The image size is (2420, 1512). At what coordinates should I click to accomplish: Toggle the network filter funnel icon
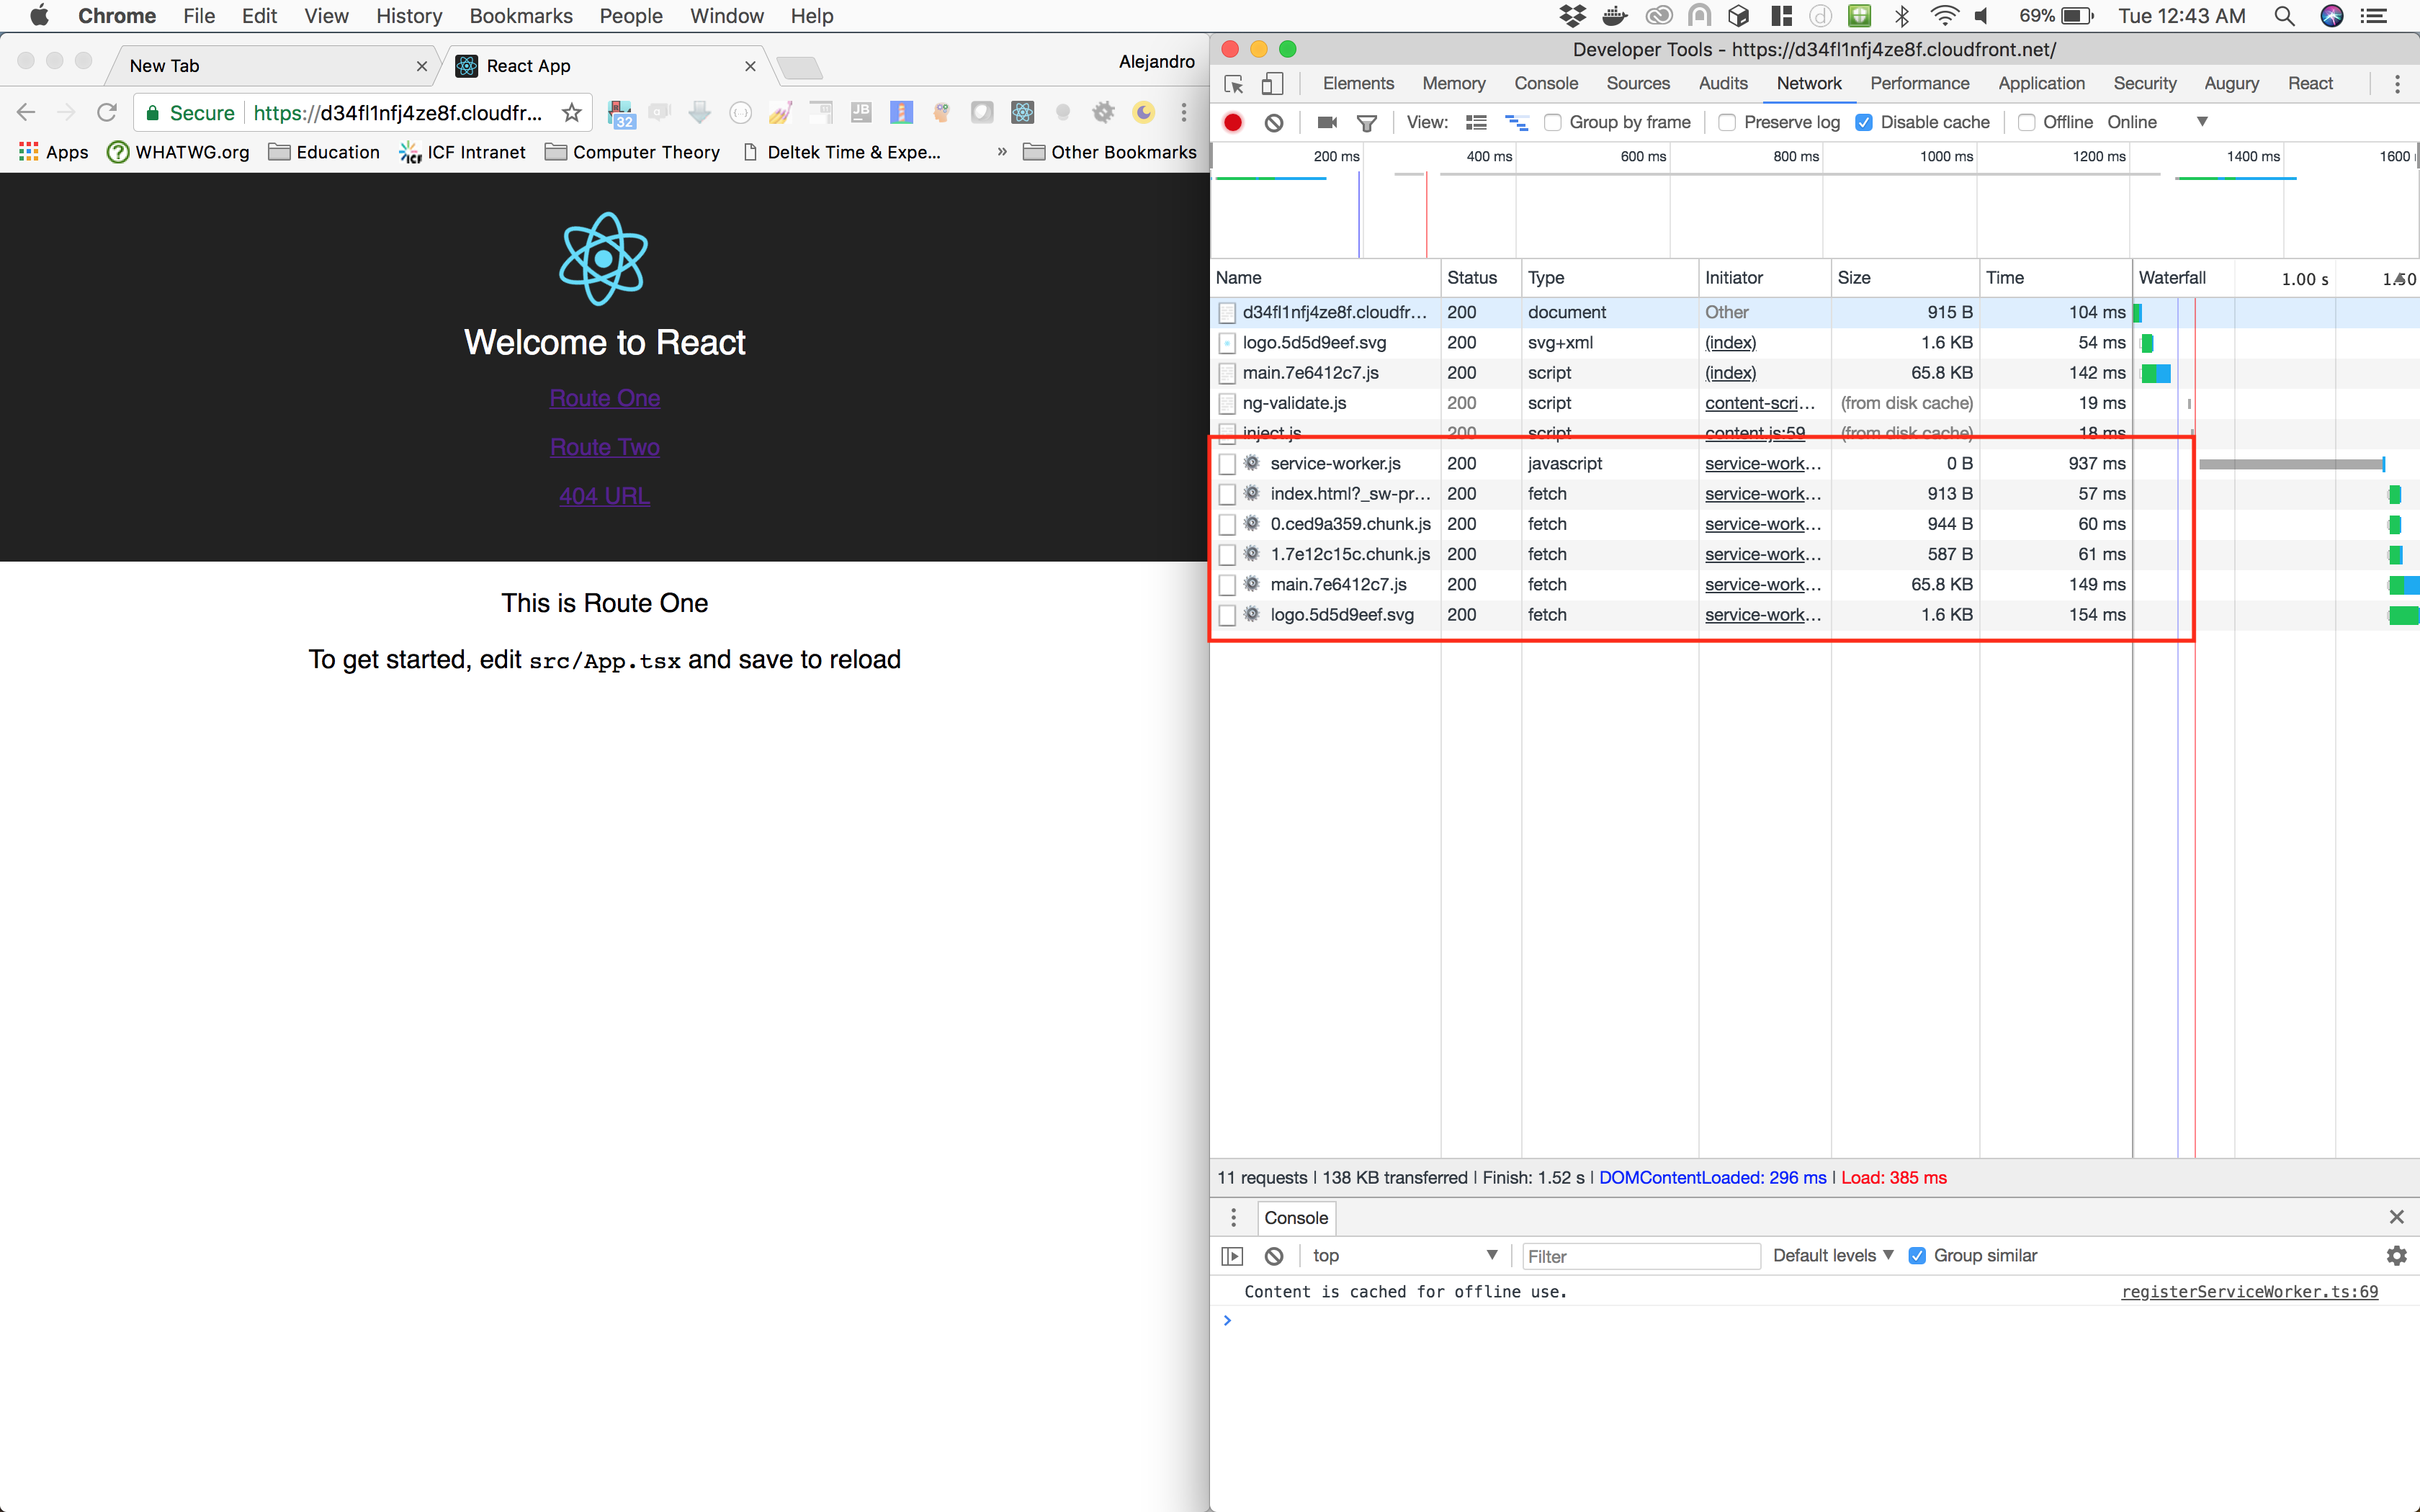click(x=1367, y=123)
